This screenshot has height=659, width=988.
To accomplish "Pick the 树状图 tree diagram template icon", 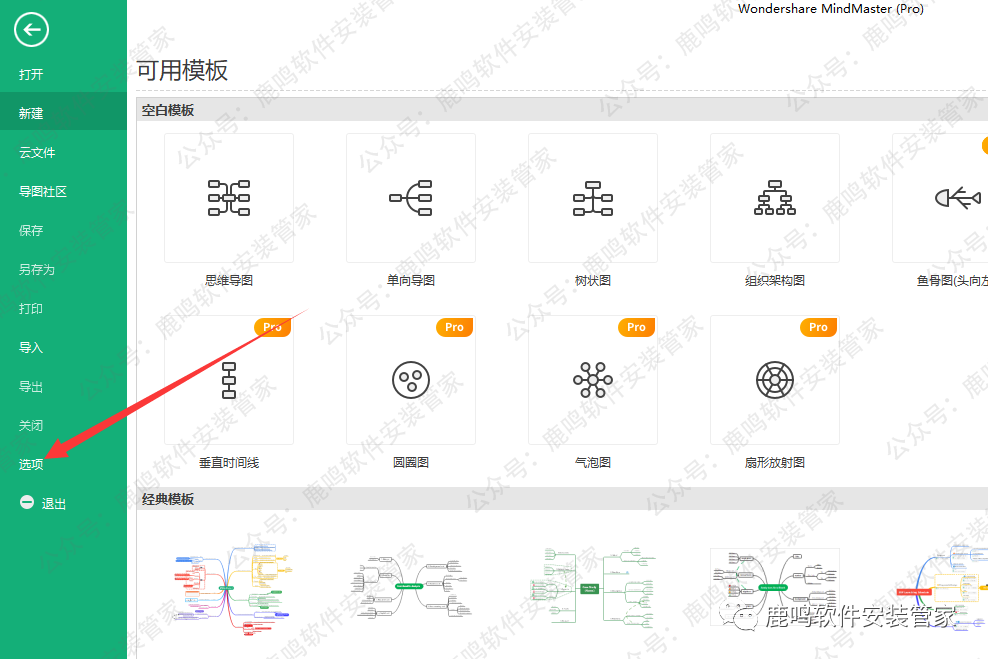I will click(592, 198).
